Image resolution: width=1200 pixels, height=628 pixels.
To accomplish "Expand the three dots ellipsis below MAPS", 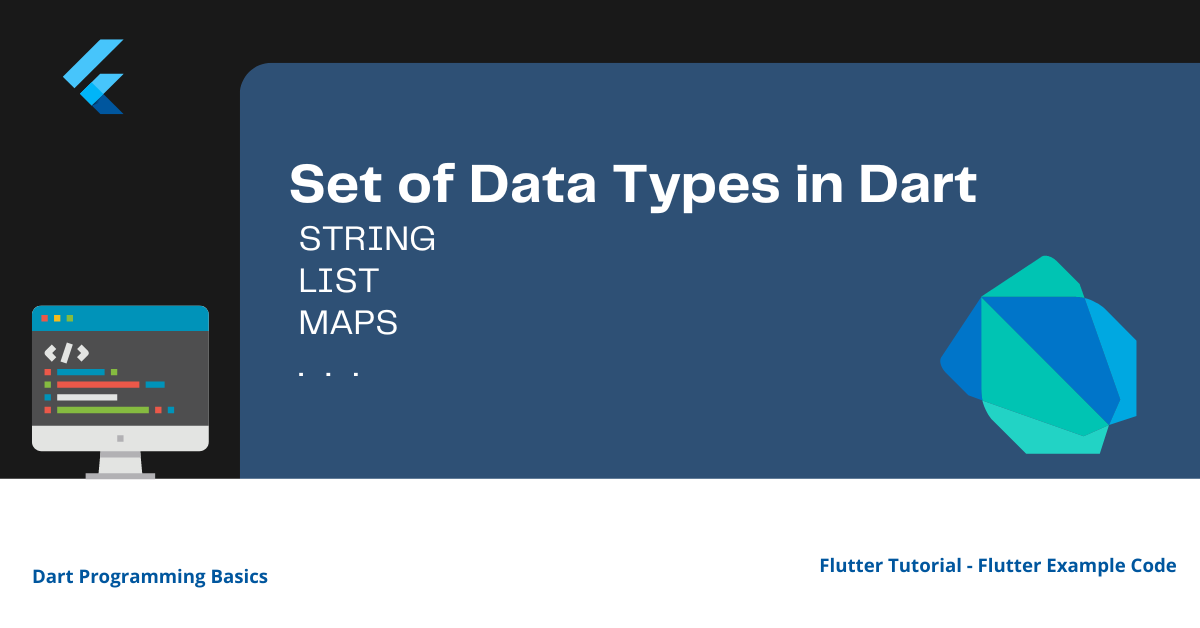I will [x=328, y=374].
